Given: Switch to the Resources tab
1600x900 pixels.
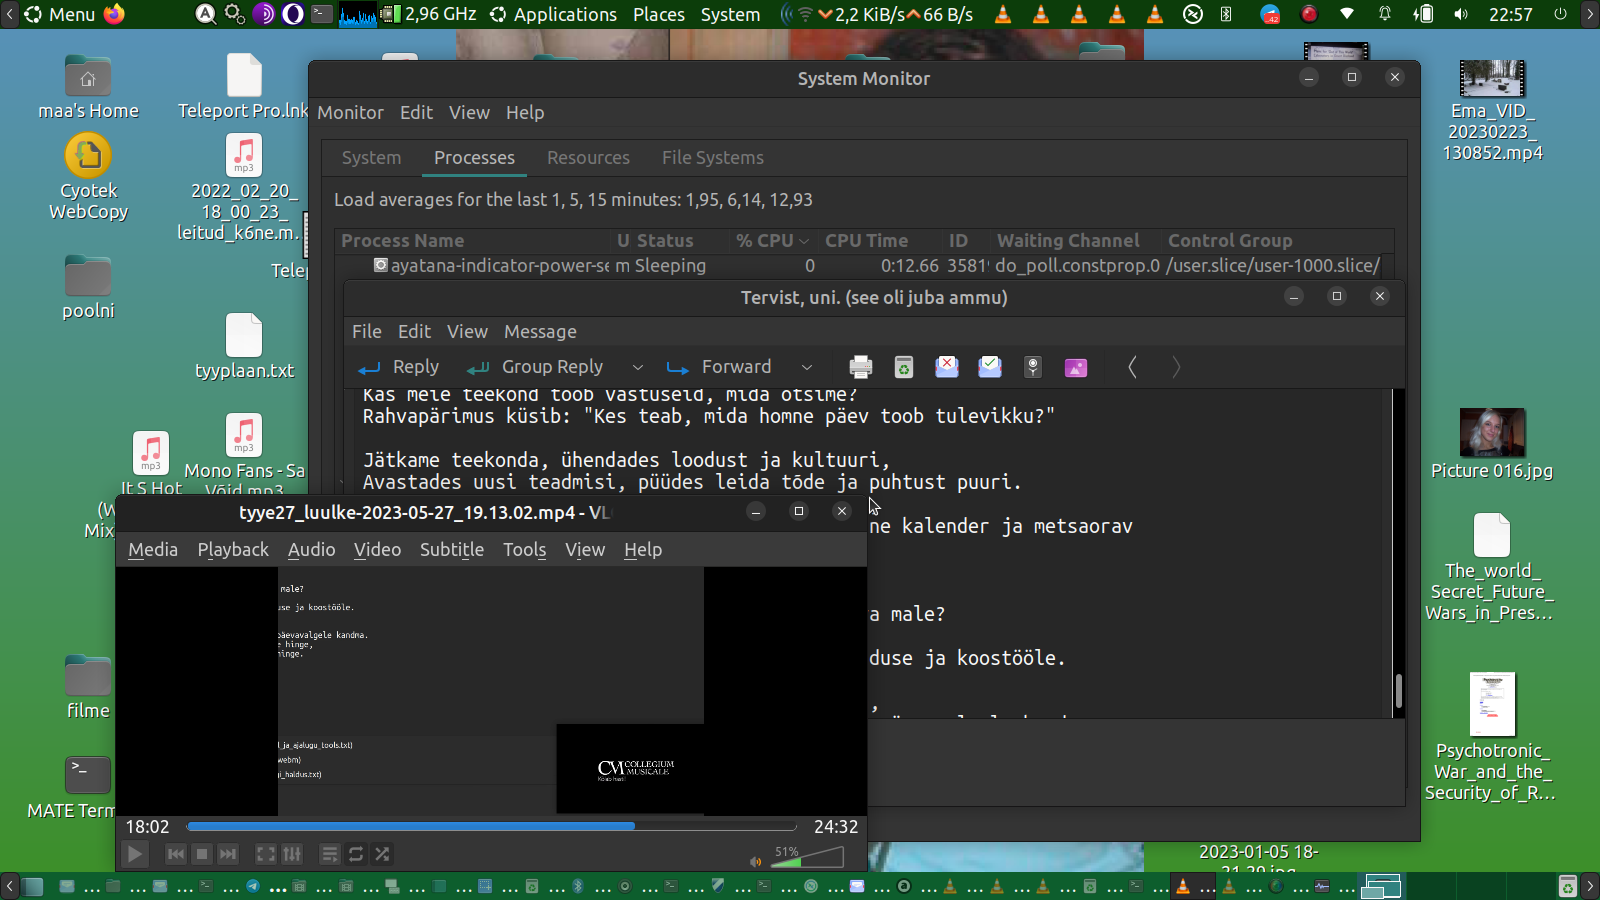Looking at the screenshot, I should pos(588,158).
